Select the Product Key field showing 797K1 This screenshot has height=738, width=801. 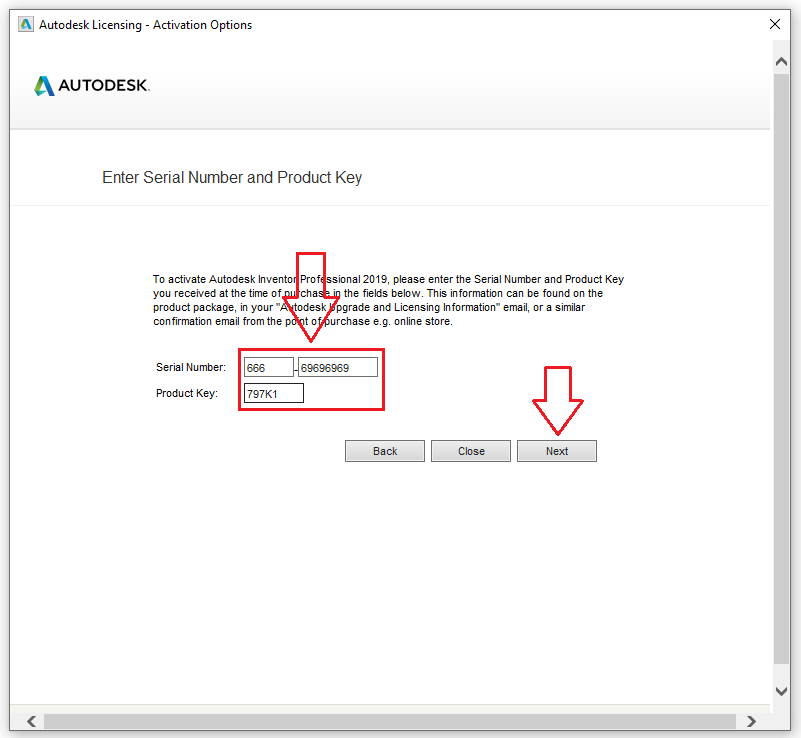coord(273,394)
